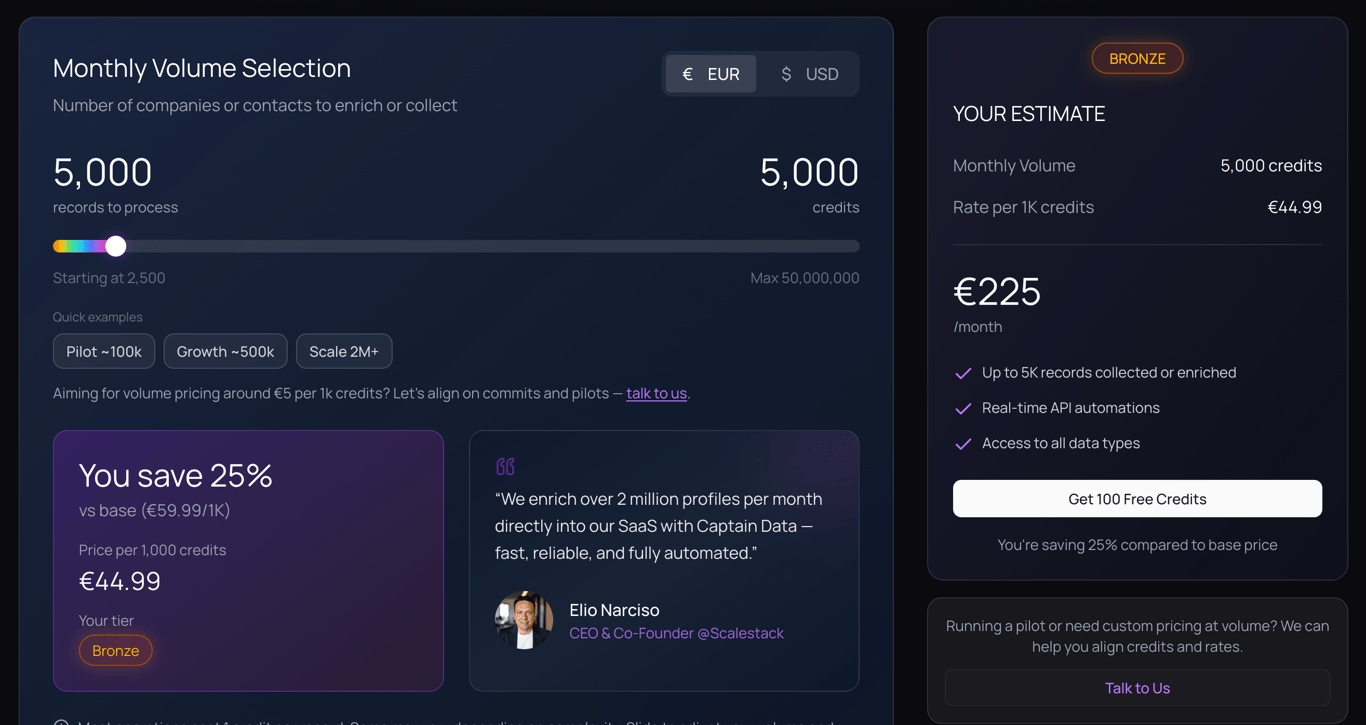Click the Bronze tier badge in savings card

click(116, 650)
